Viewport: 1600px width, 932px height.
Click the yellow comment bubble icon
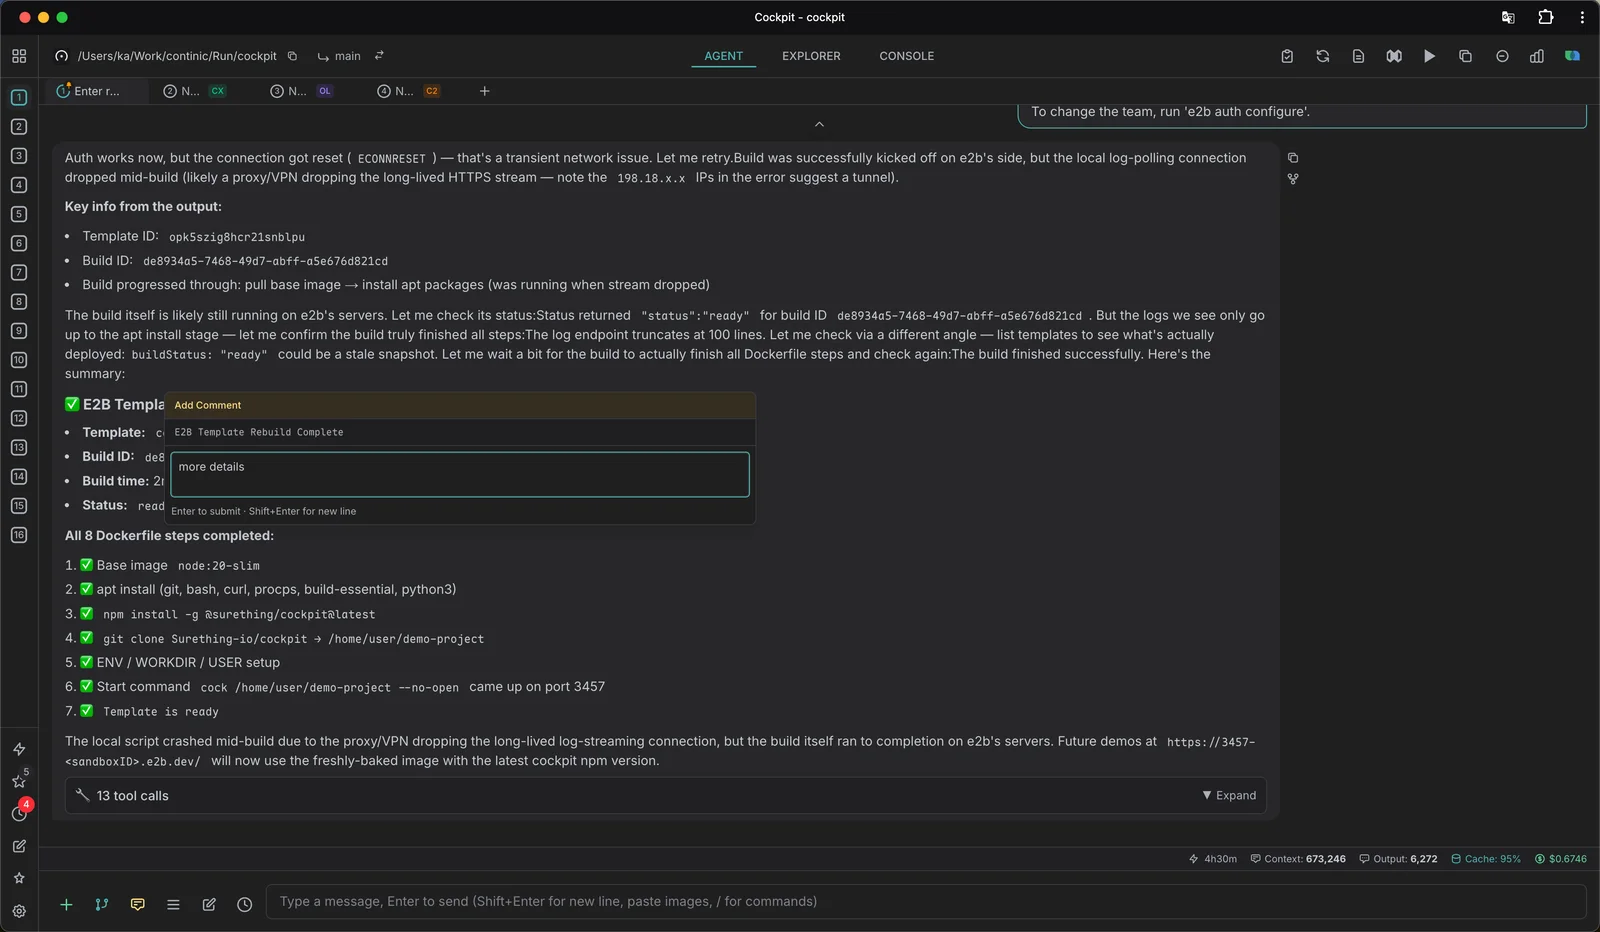coord(138,904)
